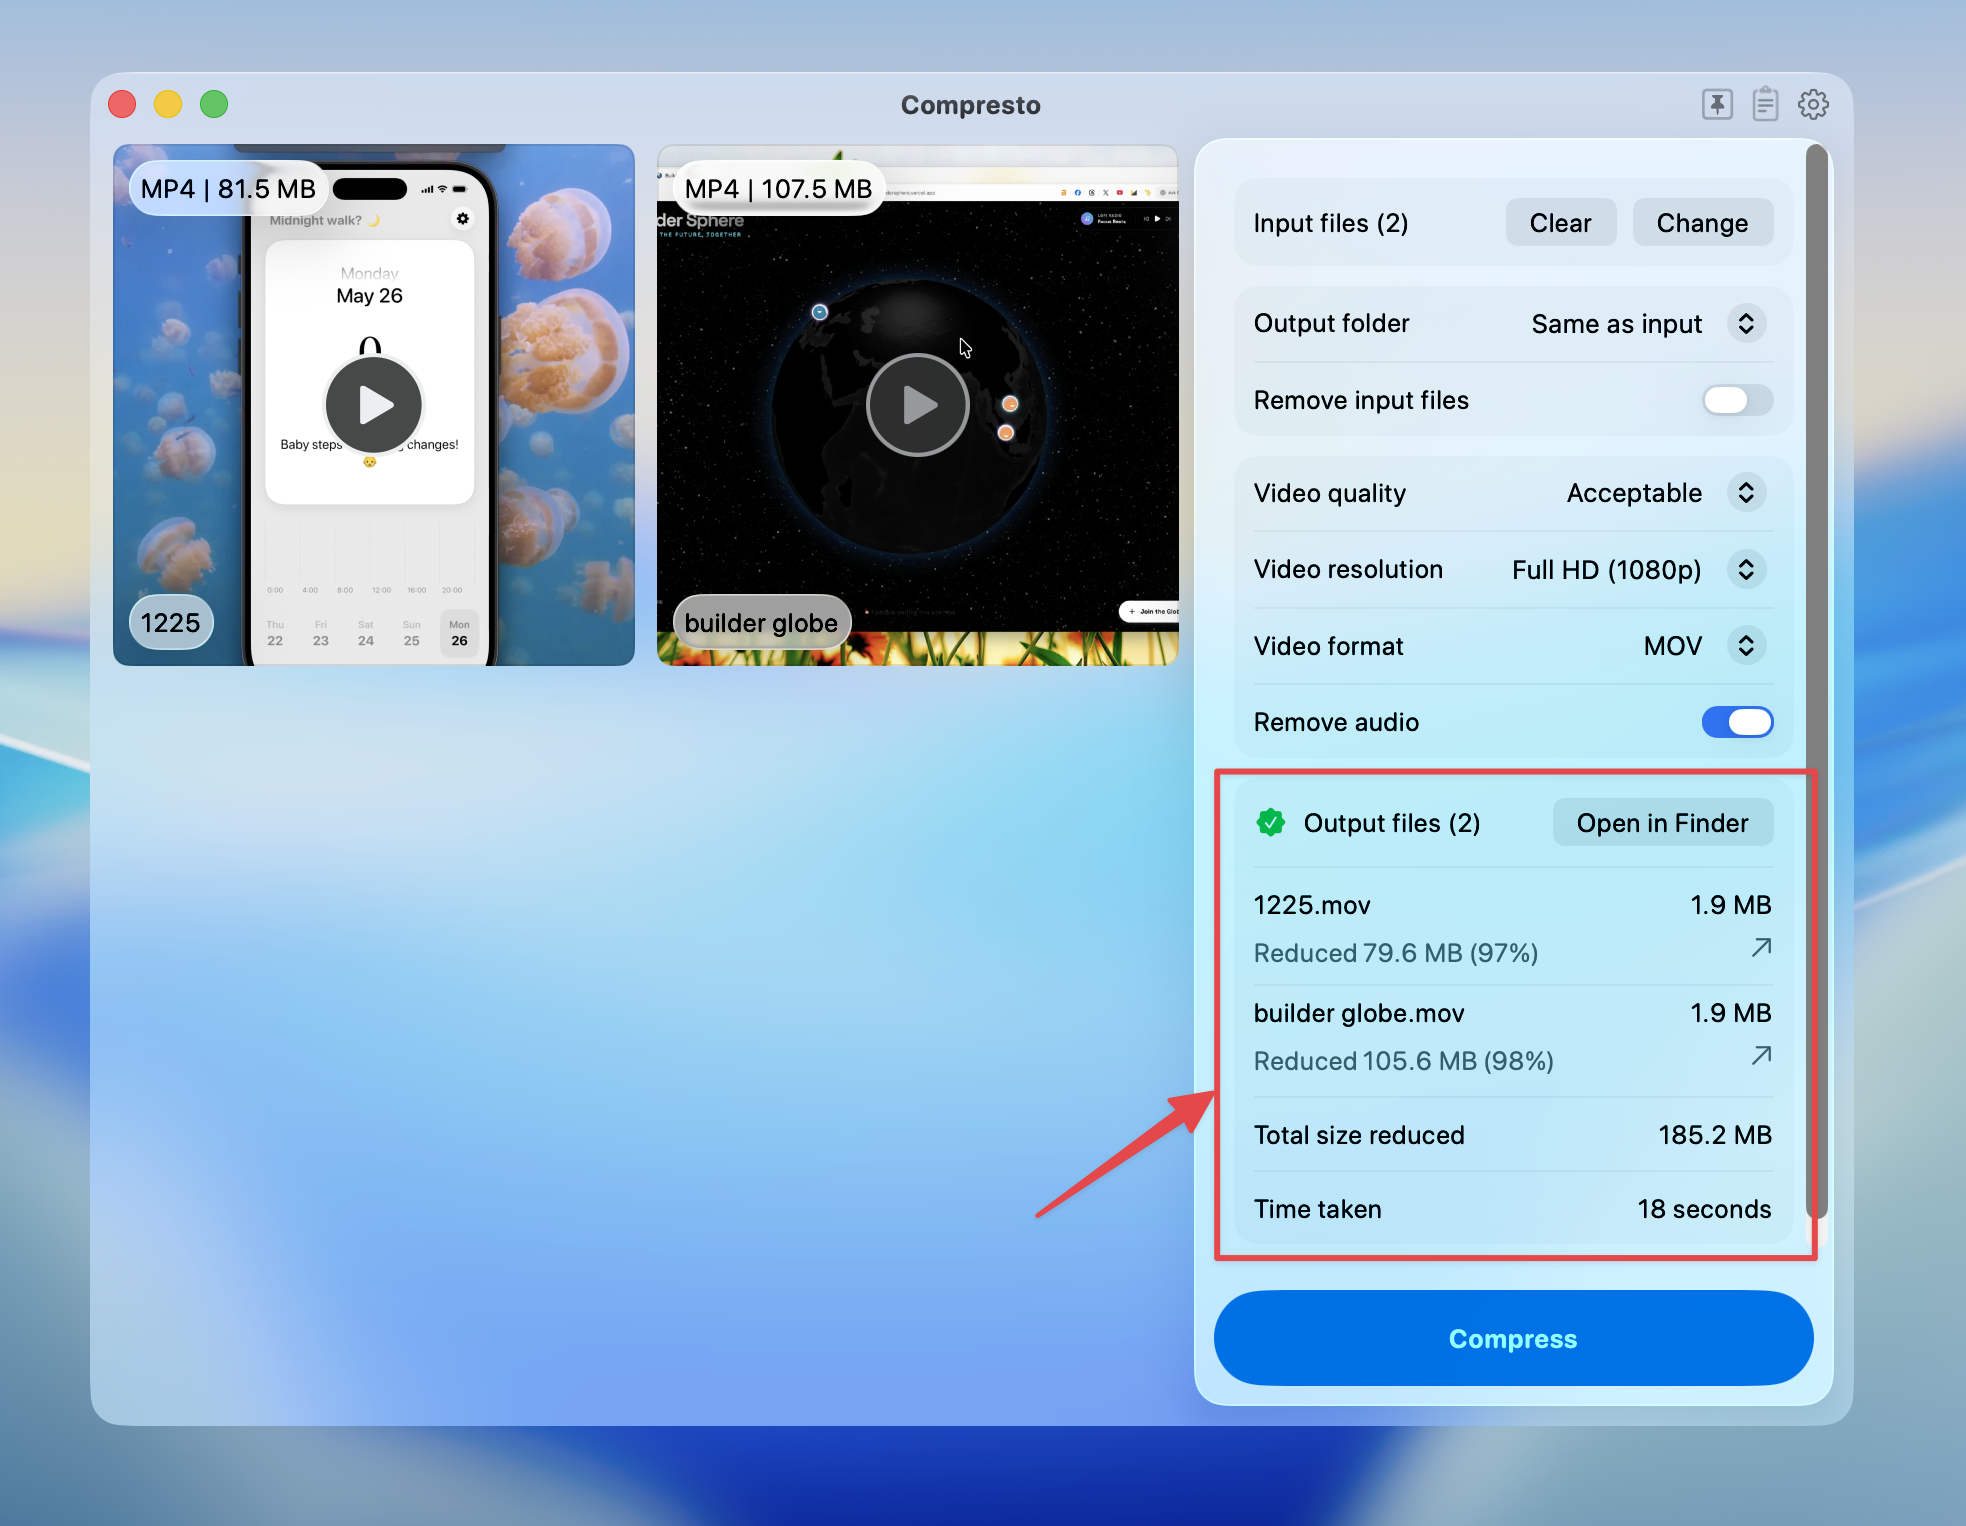Open the clipboard icon in title bar
The image size is (1966, 1526).
pyautogui.click(x=1765, y=104)
